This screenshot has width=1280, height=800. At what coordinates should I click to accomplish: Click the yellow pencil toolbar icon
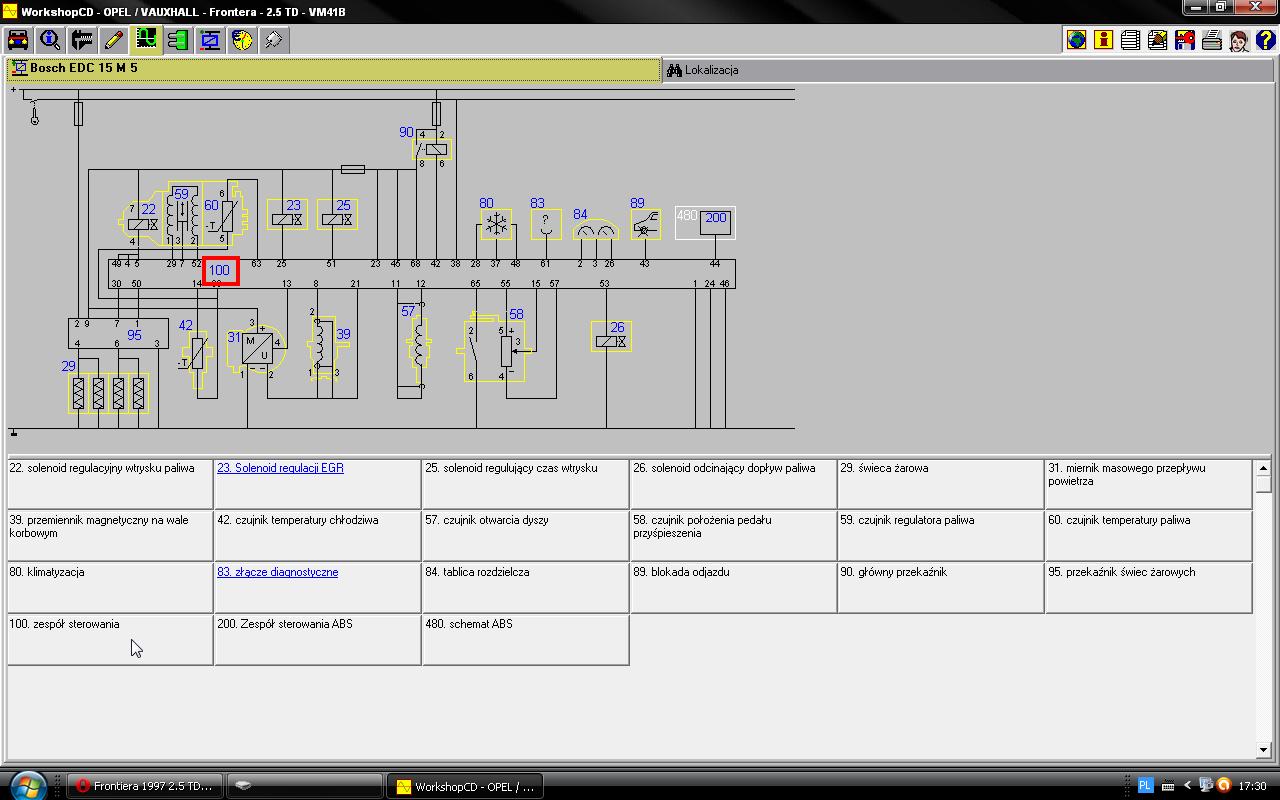(x=114, y=40)
